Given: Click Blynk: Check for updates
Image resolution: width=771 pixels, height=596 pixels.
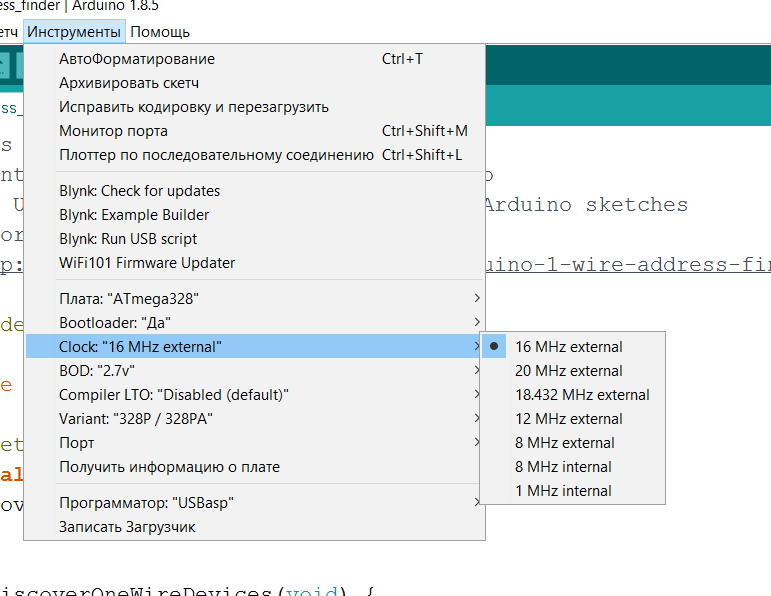Looking at the screenshot, I should point(254,191).
